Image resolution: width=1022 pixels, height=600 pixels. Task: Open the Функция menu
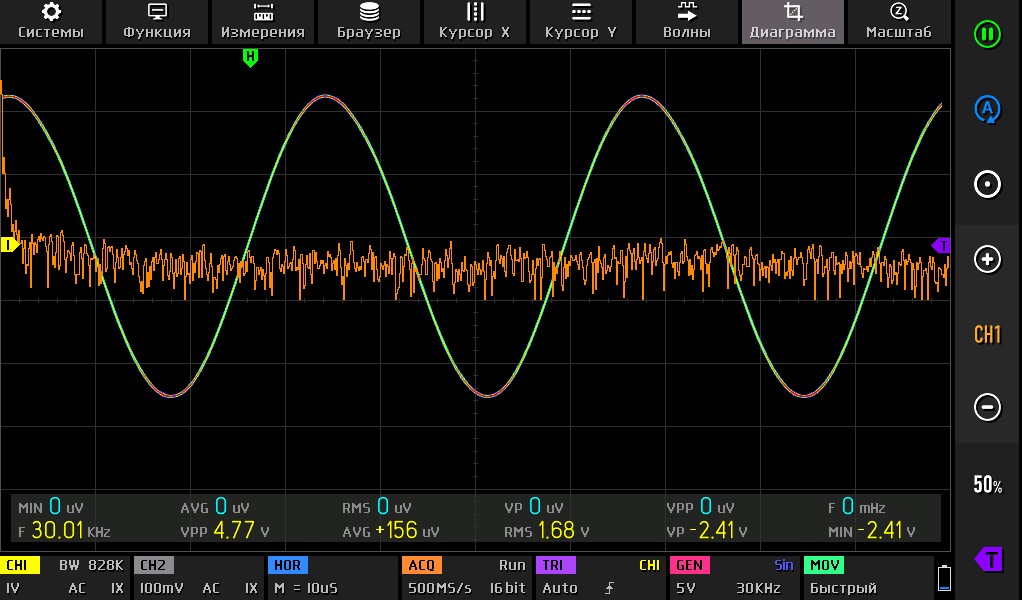(x=157, y=21)
